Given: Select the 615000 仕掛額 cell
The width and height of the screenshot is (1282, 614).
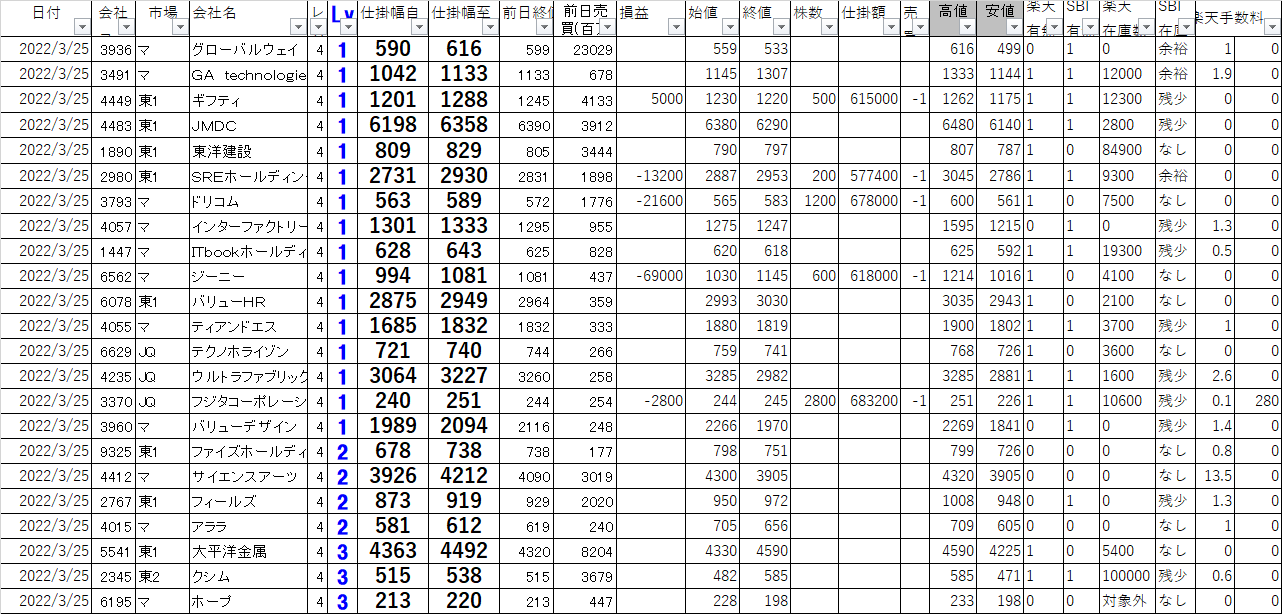Looking at the screenshot, I should click(x=870, y=100).
